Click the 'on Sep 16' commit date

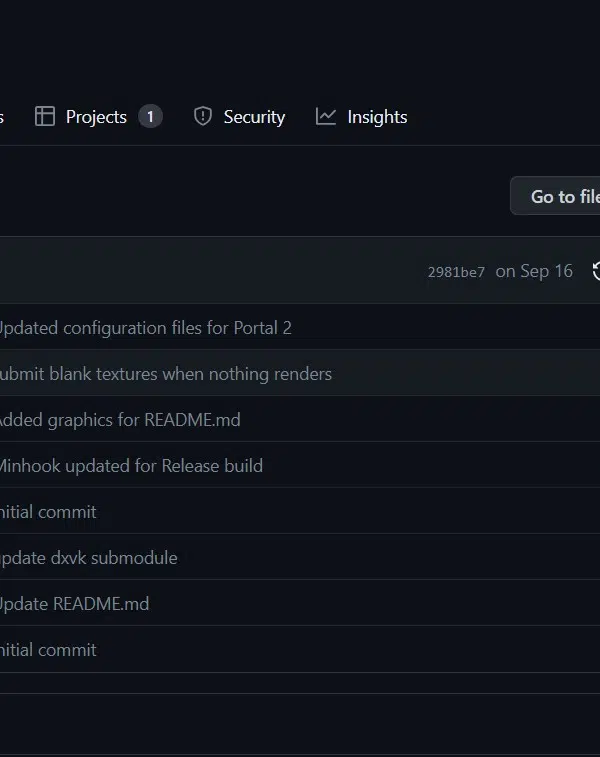tap(534, 271)
